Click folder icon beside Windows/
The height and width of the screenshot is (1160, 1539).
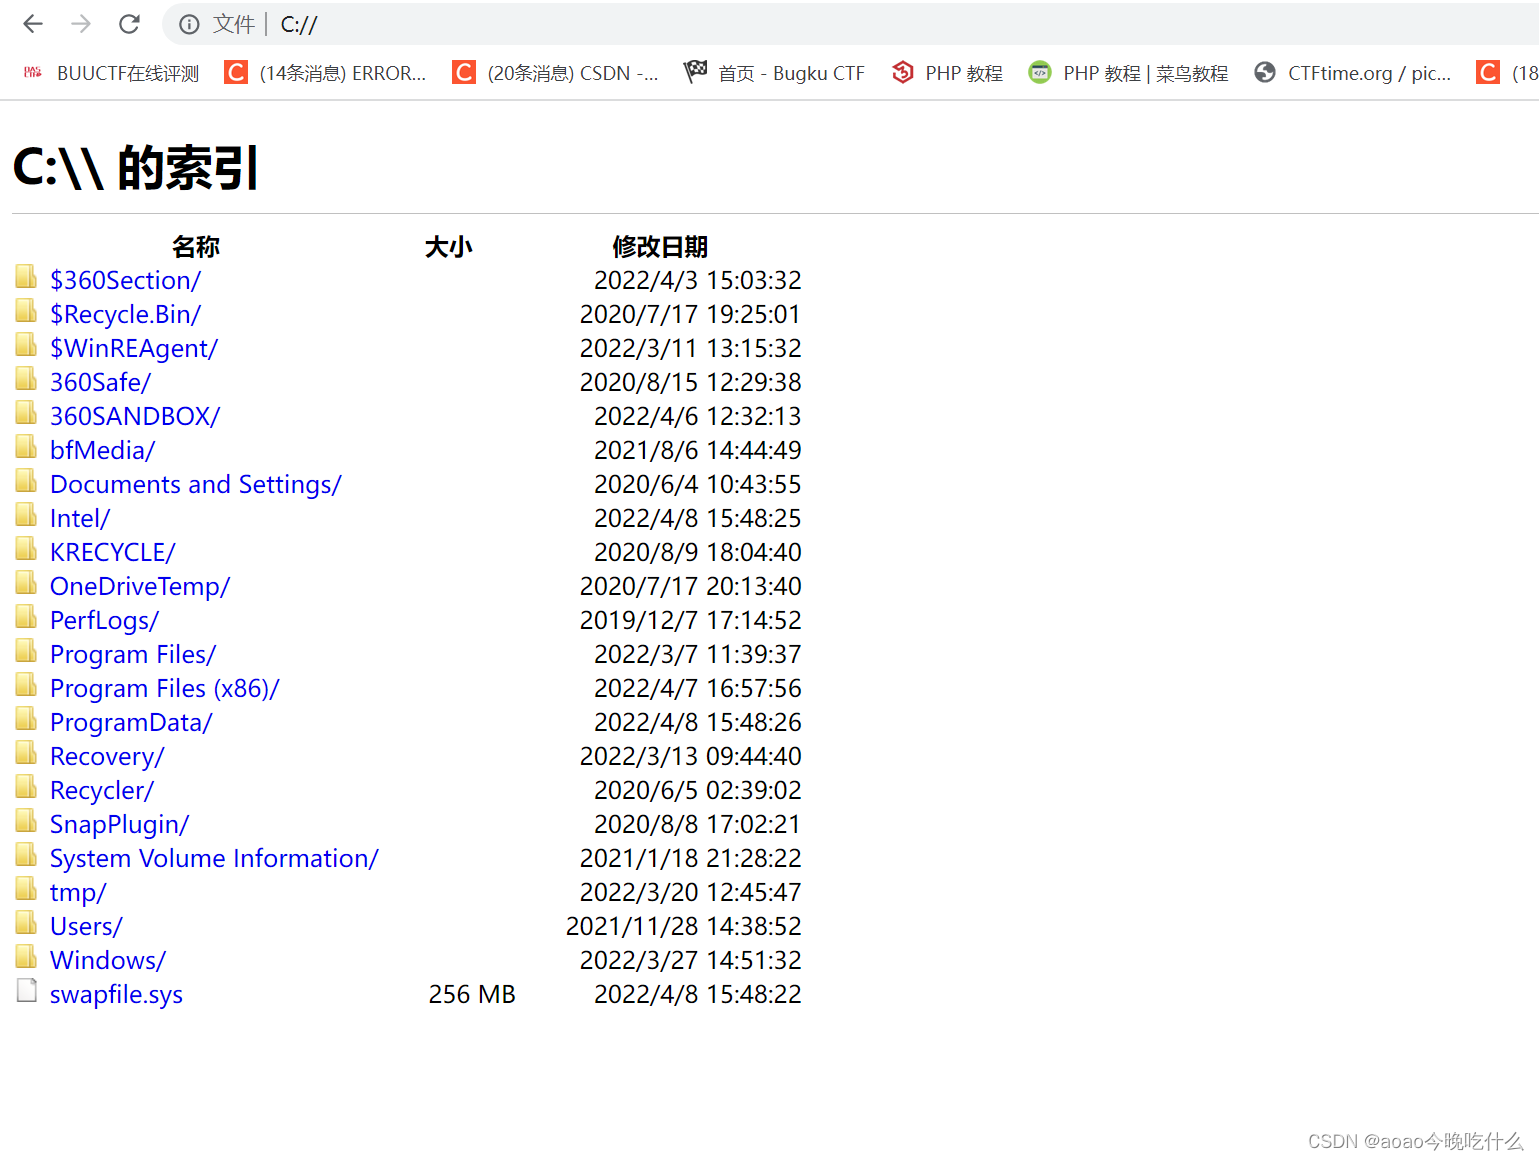click(27, 957)
